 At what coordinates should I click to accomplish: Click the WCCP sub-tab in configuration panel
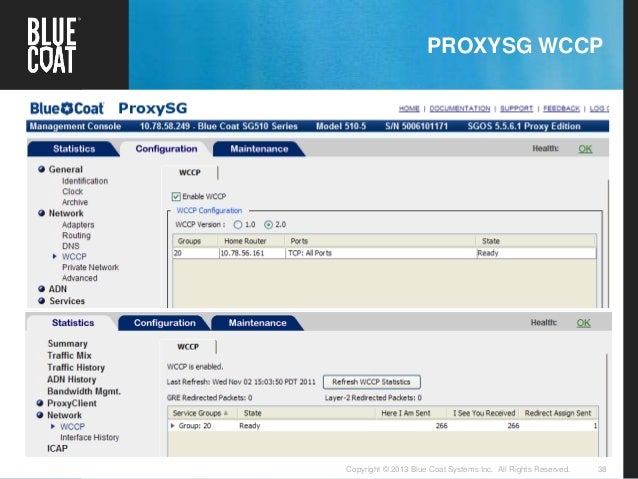click(x=190, y=173)
